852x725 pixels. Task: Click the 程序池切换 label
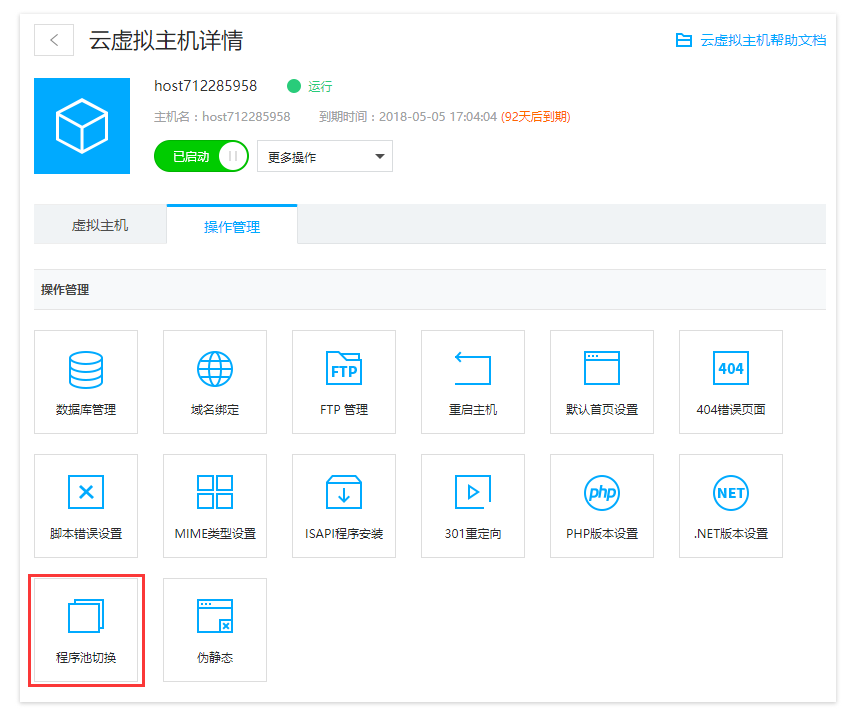pyautogui.click(x=86, y=658)
